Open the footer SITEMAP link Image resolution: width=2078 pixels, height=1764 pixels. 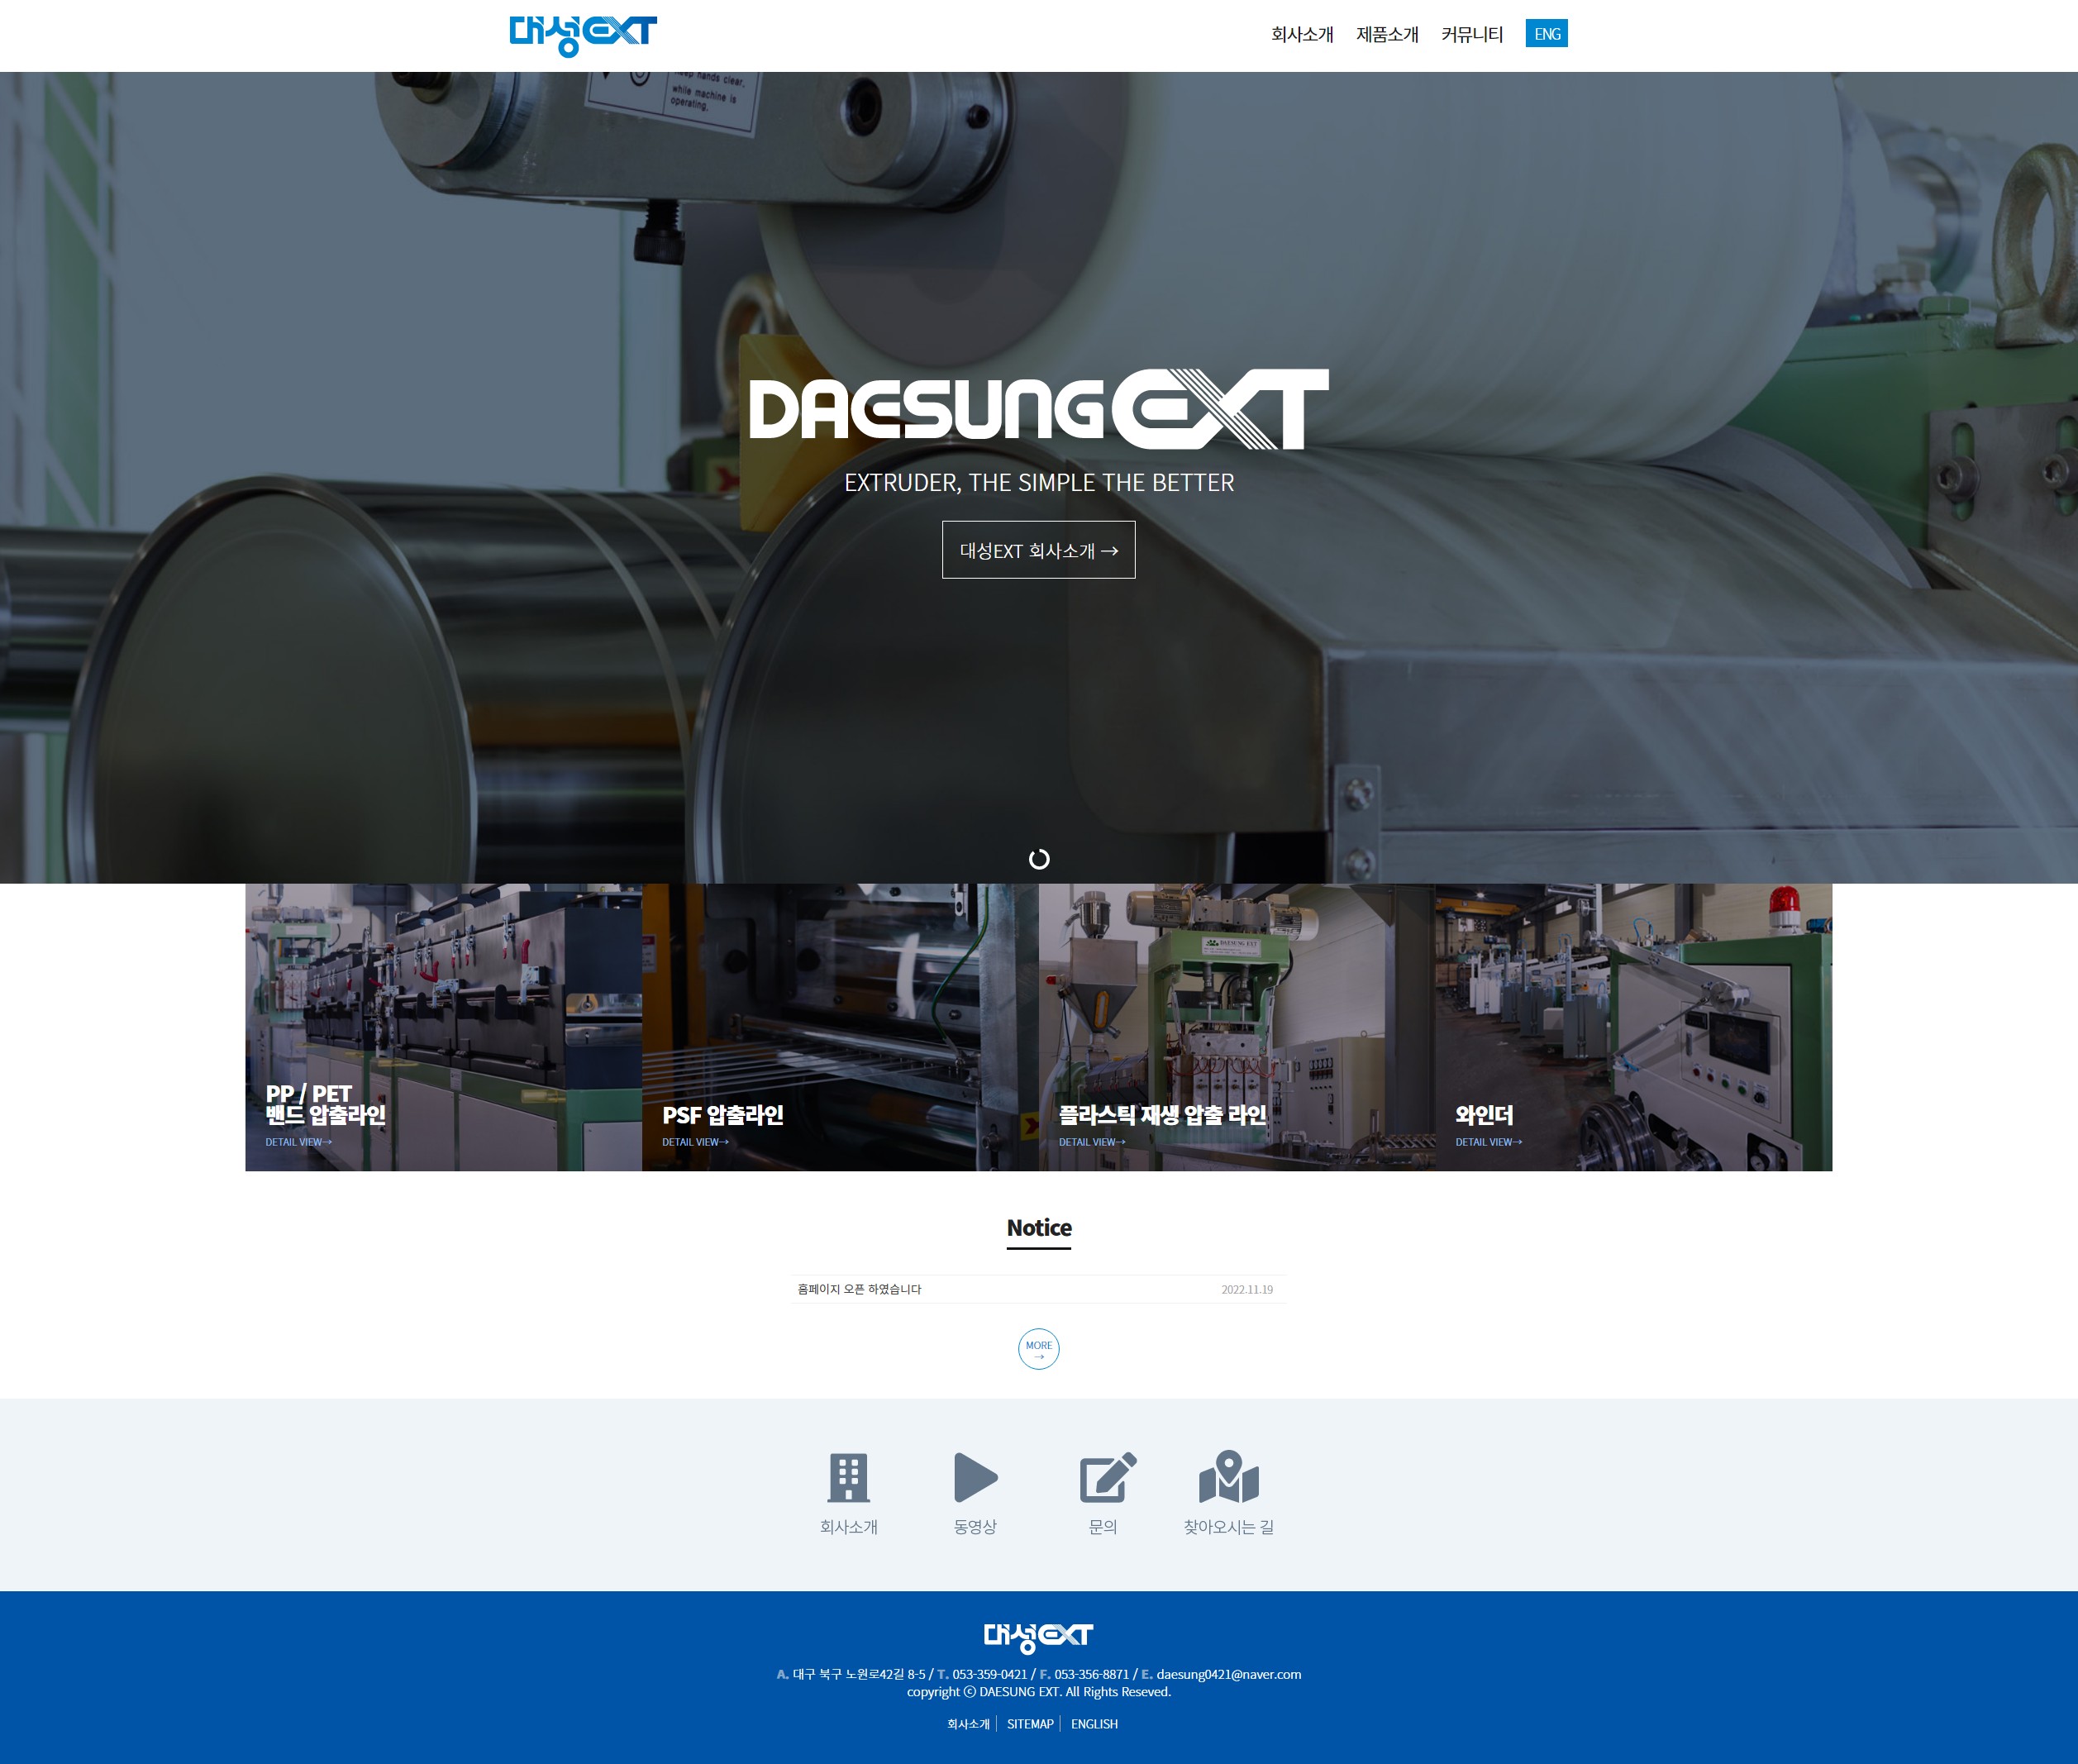coord(1030,1724)
